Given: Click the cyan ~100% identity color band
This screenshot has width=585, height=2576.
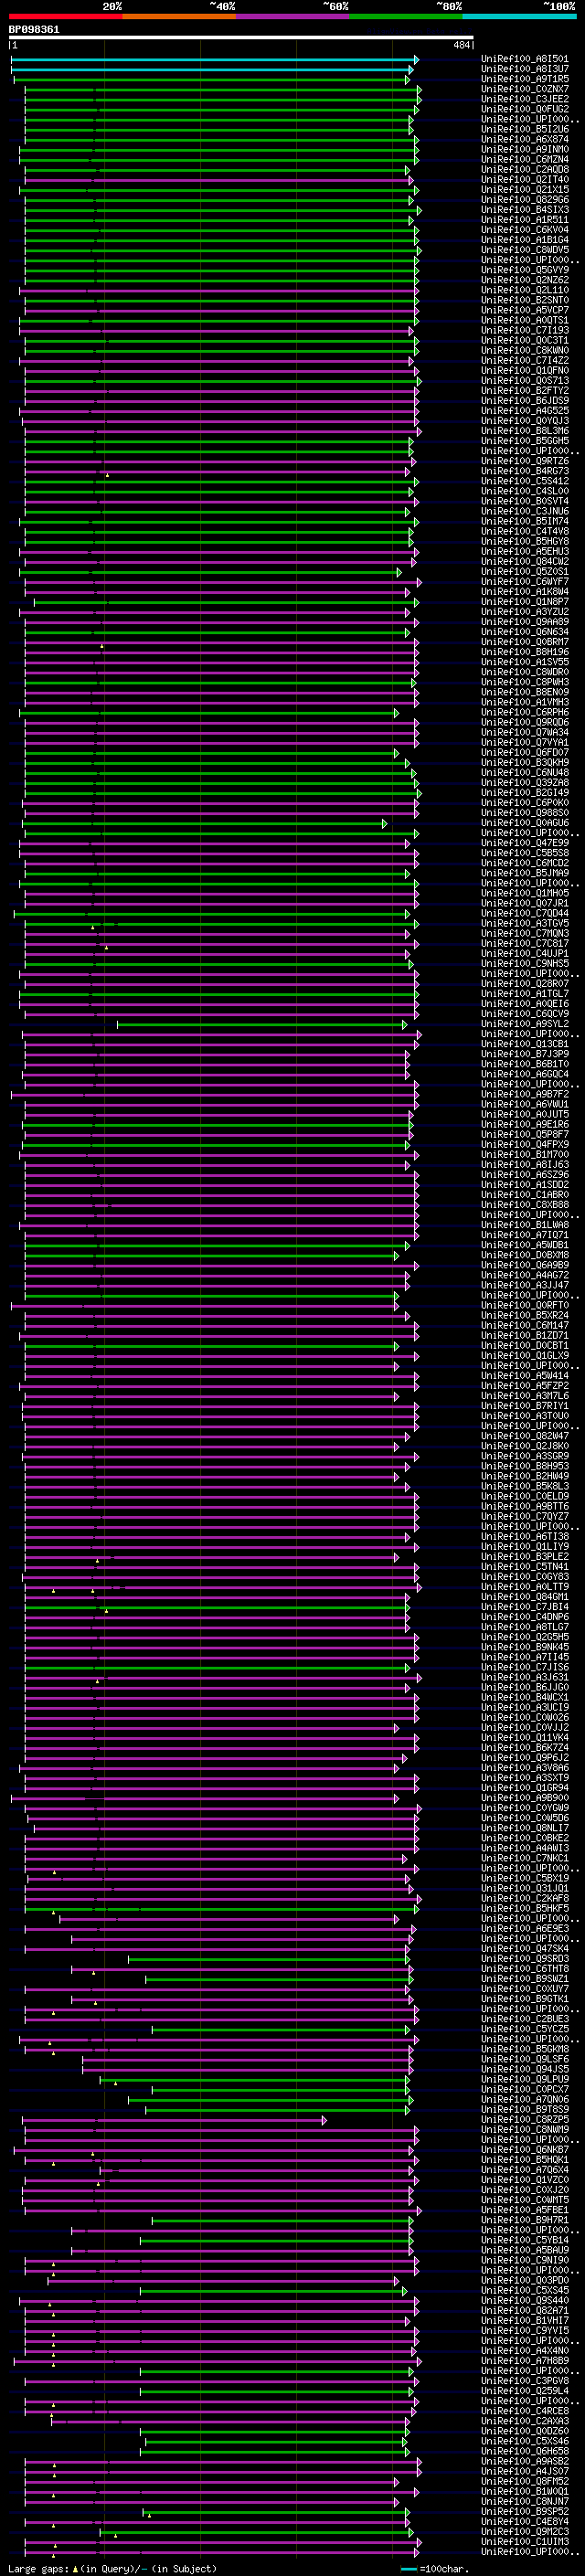Looking at the screenshot, I should [519, 16].
